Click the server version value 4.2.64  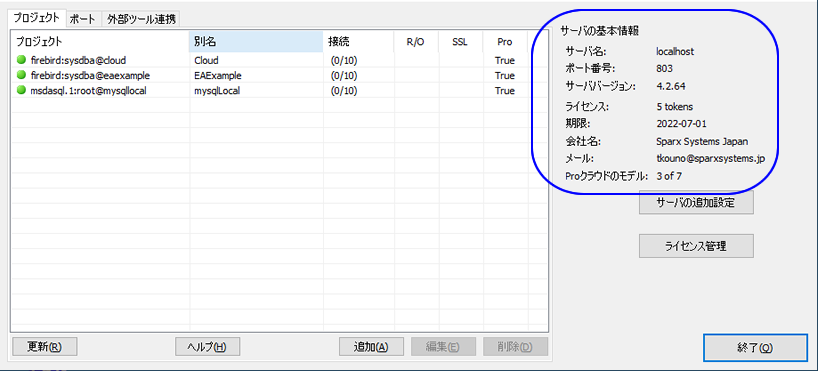[x=671, y=86]
